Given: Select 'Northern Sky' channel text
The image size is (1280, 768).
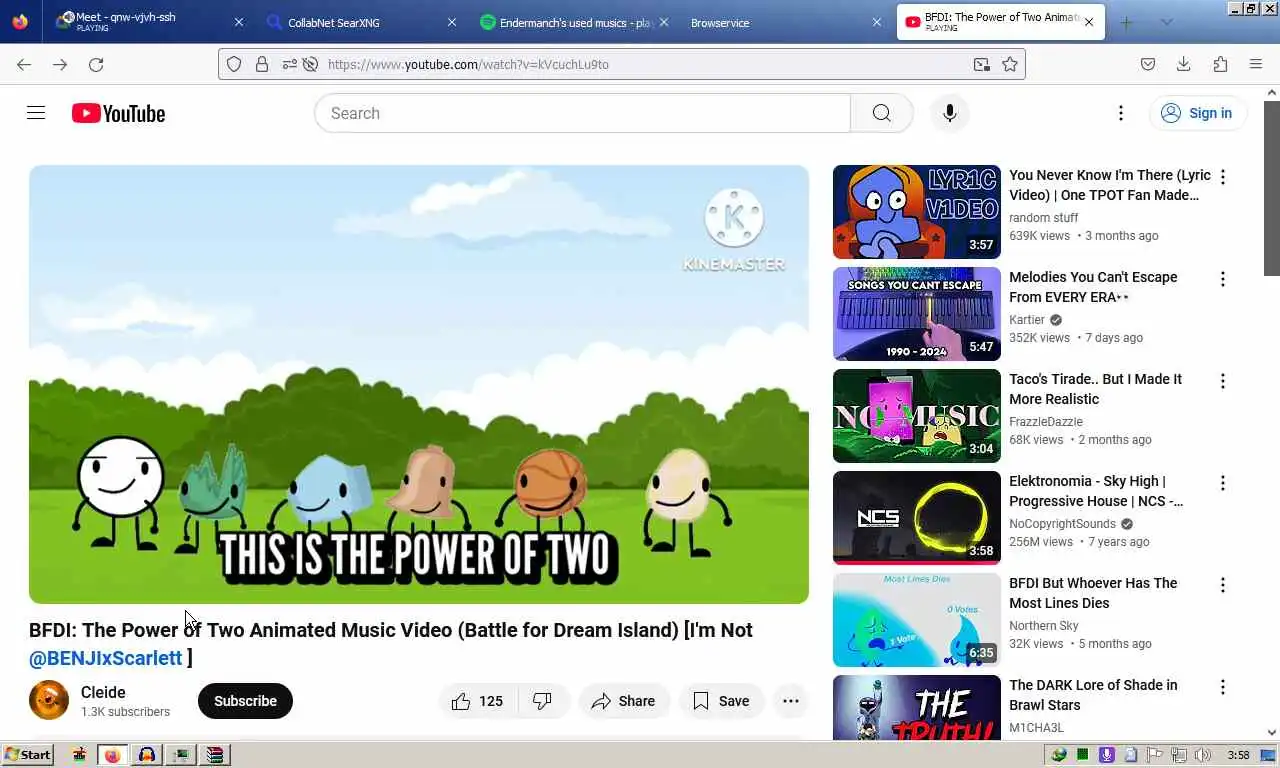Looking at the screenshot, I should point(1044,626).
